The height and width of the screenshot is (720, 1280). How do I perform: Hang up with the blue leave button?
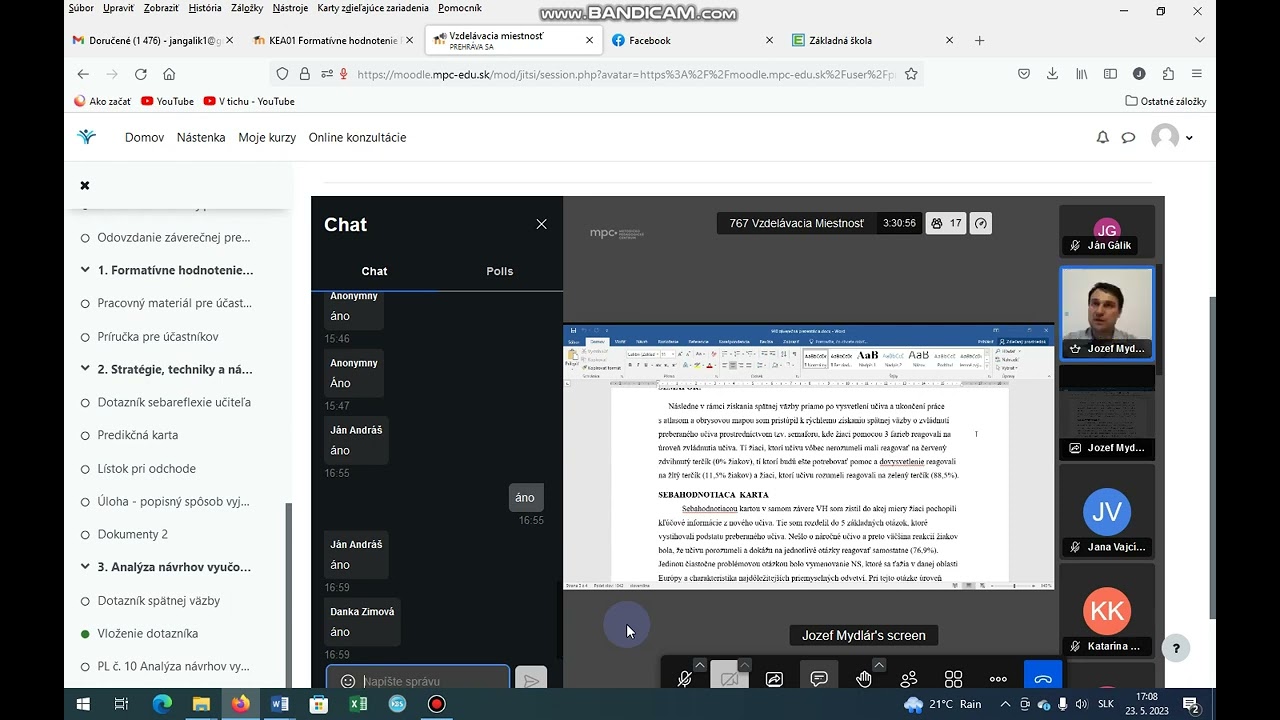(x=1043, y=677)
